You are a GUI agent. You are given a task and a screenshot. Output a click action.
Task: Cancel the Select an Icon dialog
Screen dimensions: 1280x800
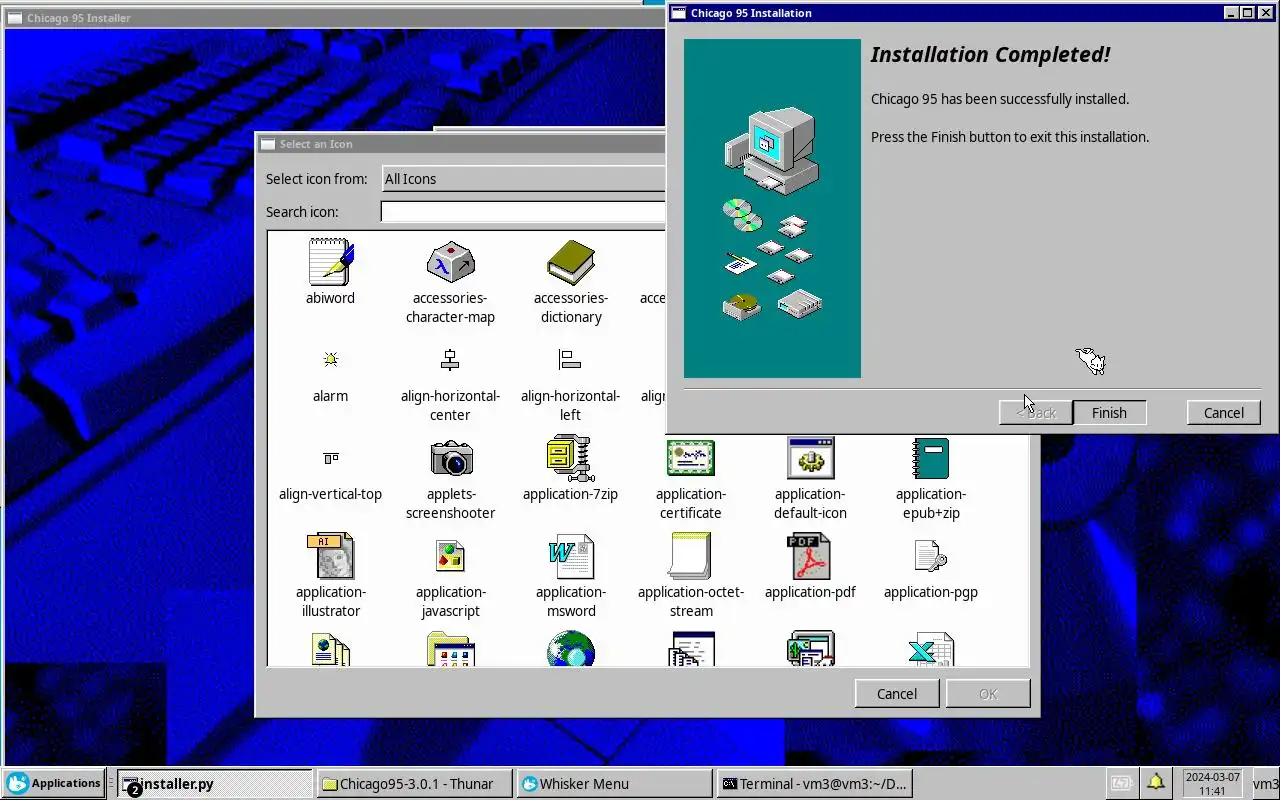(897, 694)
